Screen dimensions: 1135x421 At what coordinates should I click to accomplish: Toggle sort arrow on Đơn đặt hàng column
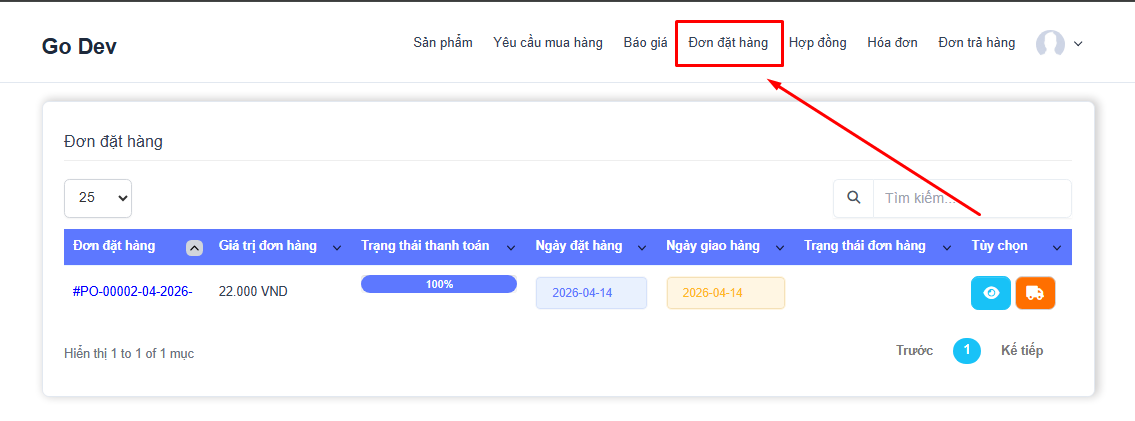[195, 247]
